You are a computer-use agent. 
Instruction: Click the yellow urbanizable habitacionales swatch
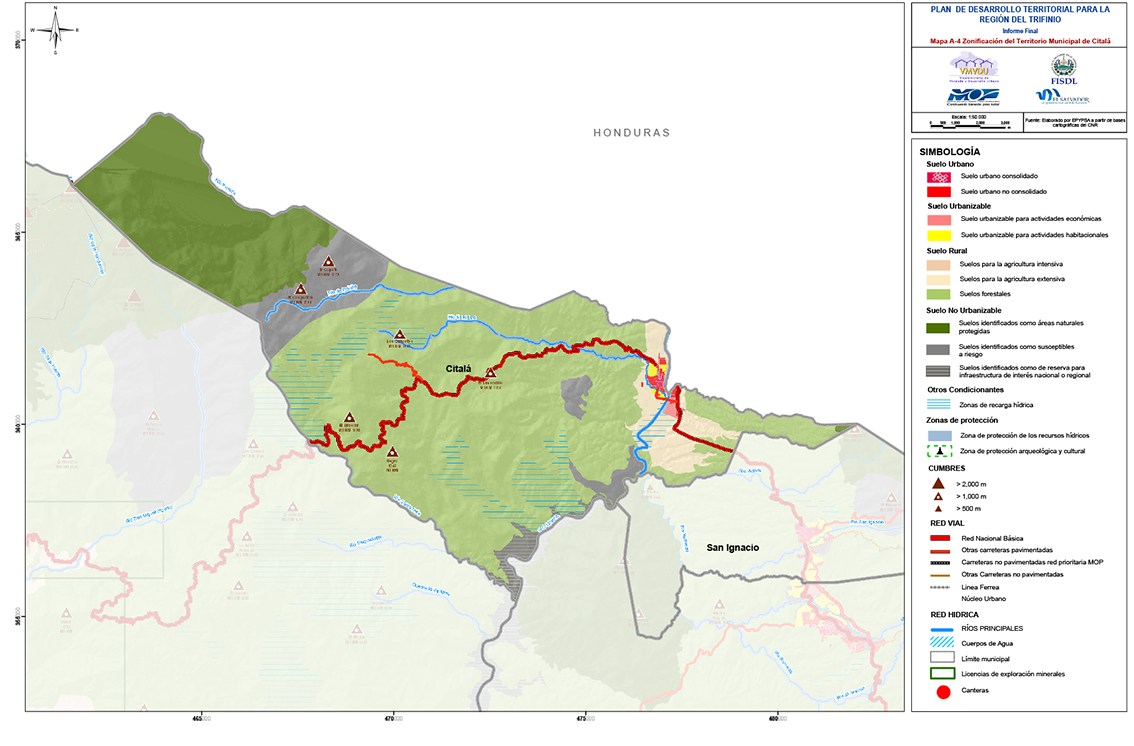(x=937, y=235)
